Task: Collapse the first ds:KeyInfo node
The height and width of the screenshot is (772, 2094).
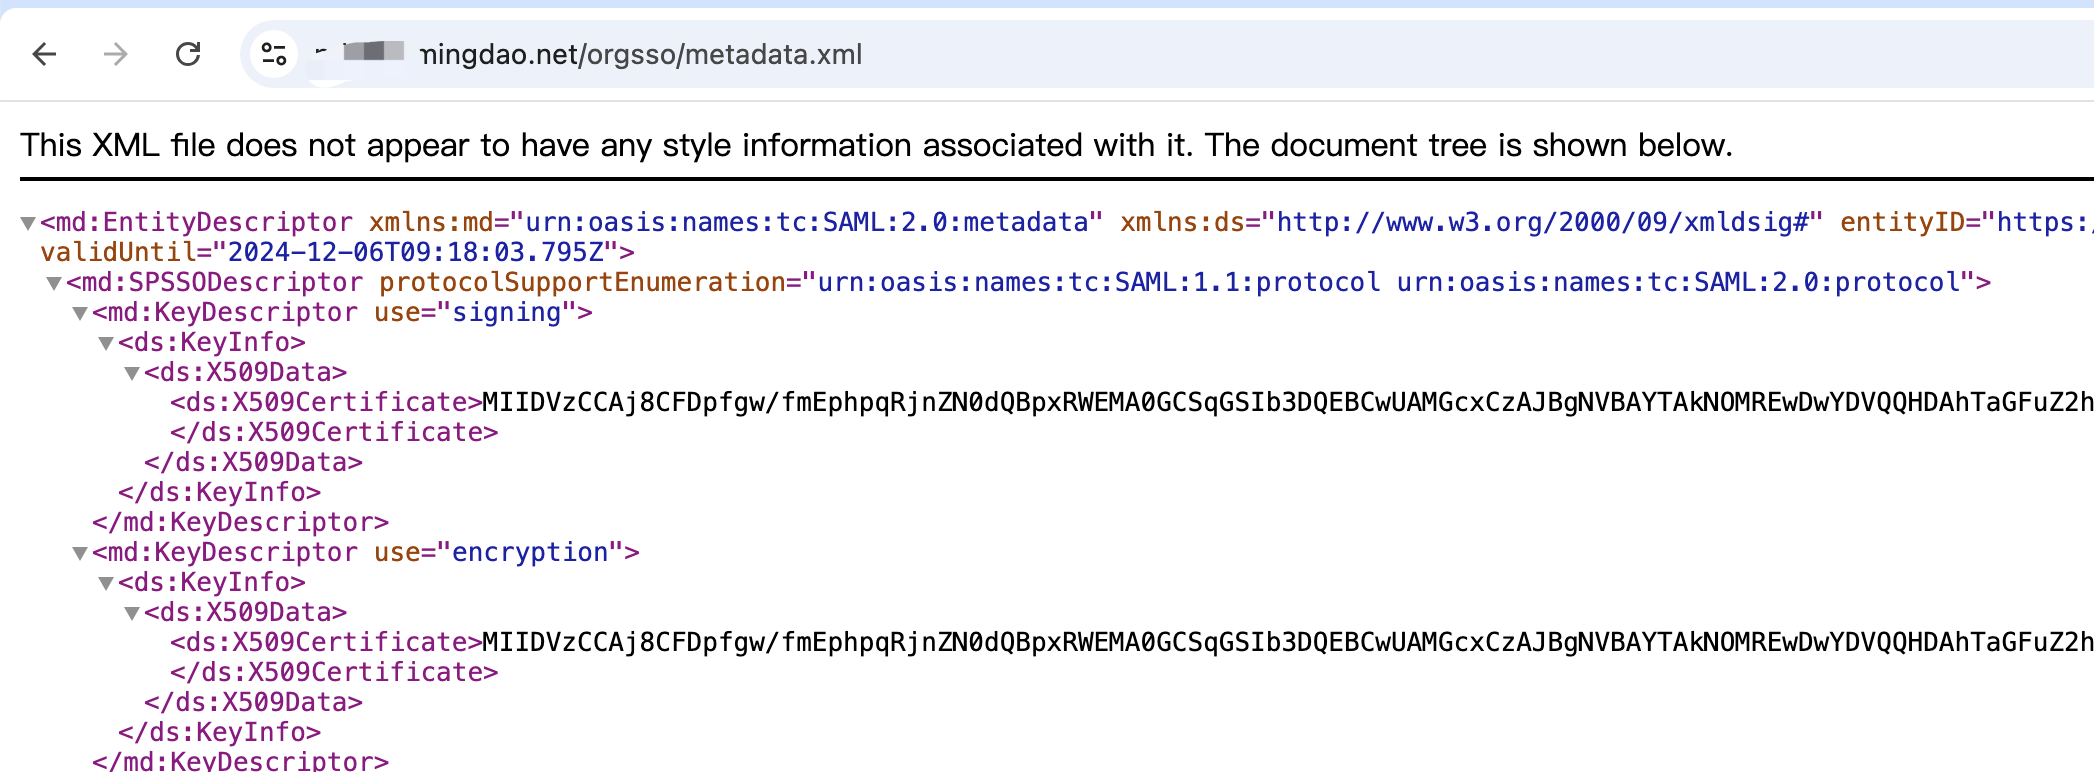Action: pos(107,343)
